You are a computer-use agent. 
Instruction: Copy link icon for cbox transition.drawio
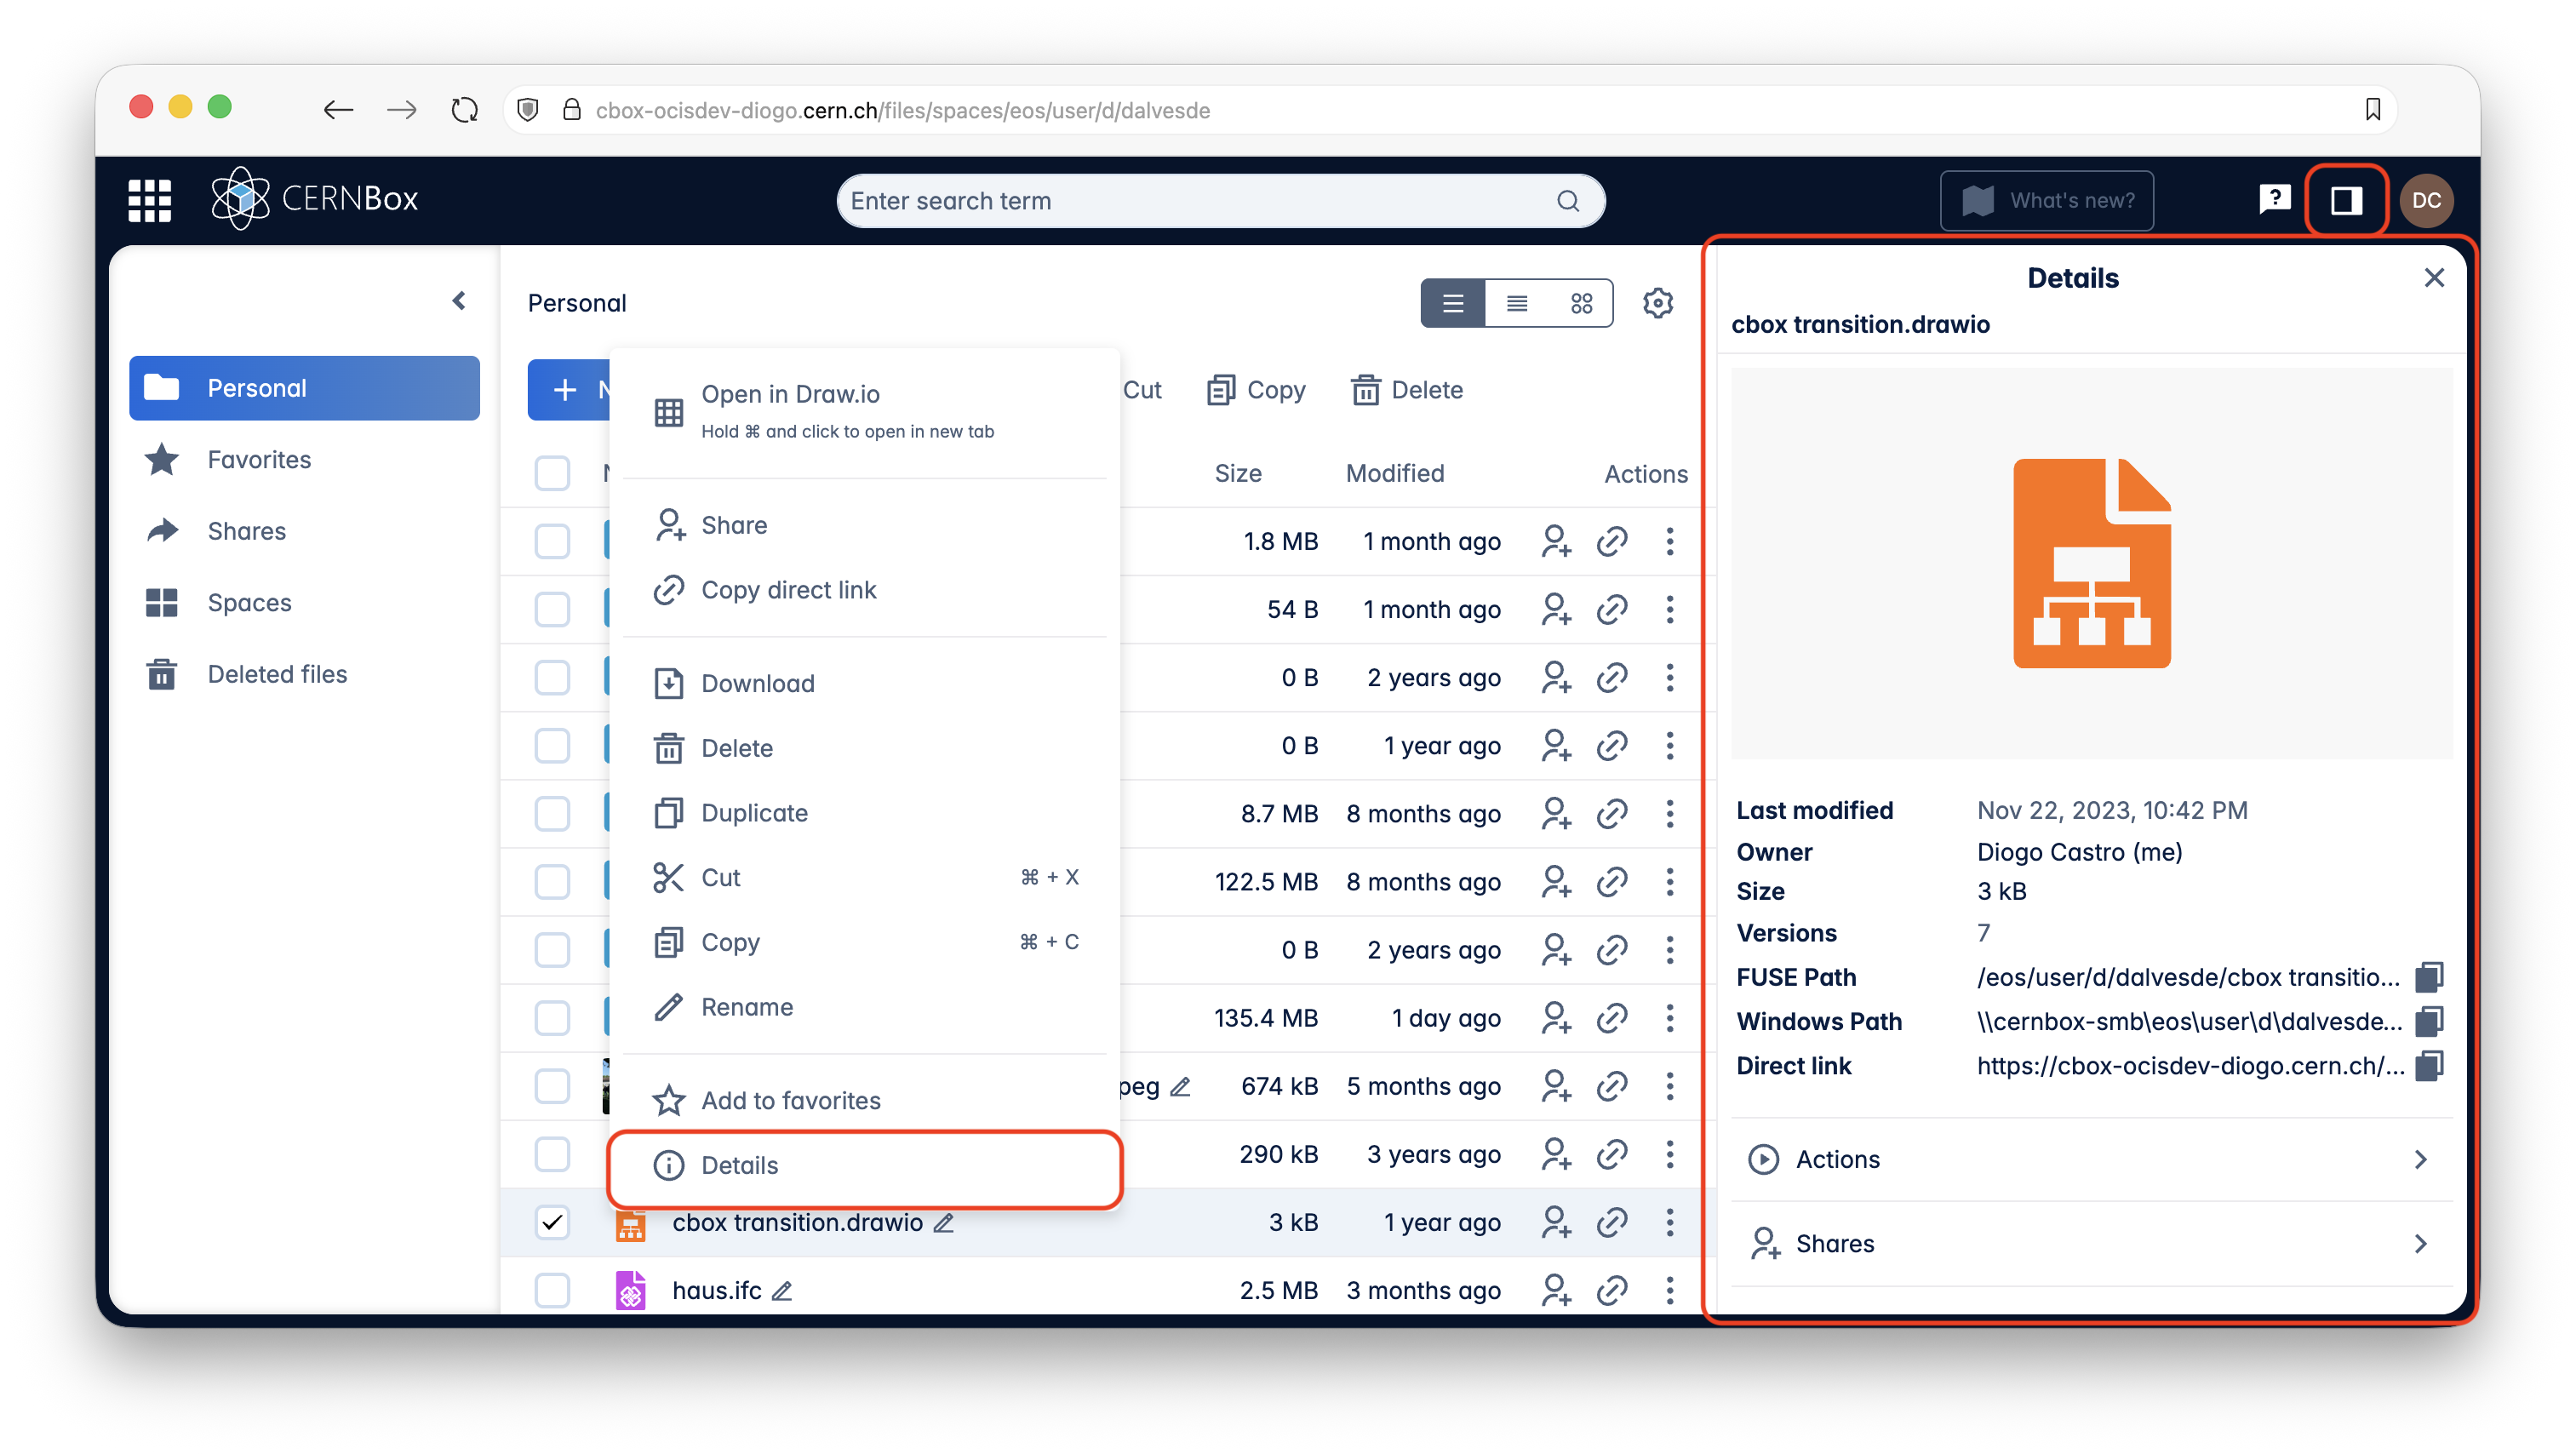(x=1611, y=1222)
